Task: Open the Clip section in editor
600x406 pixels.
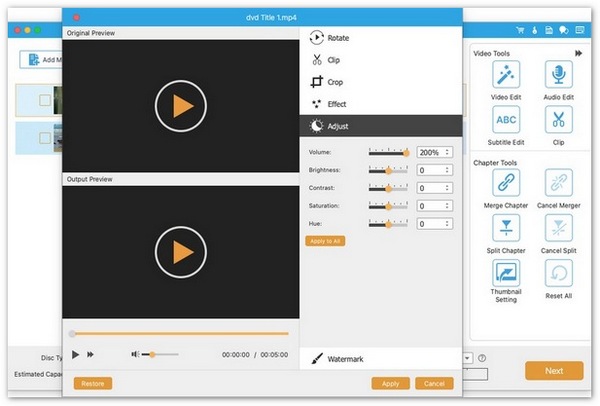Action: point(381,60)
